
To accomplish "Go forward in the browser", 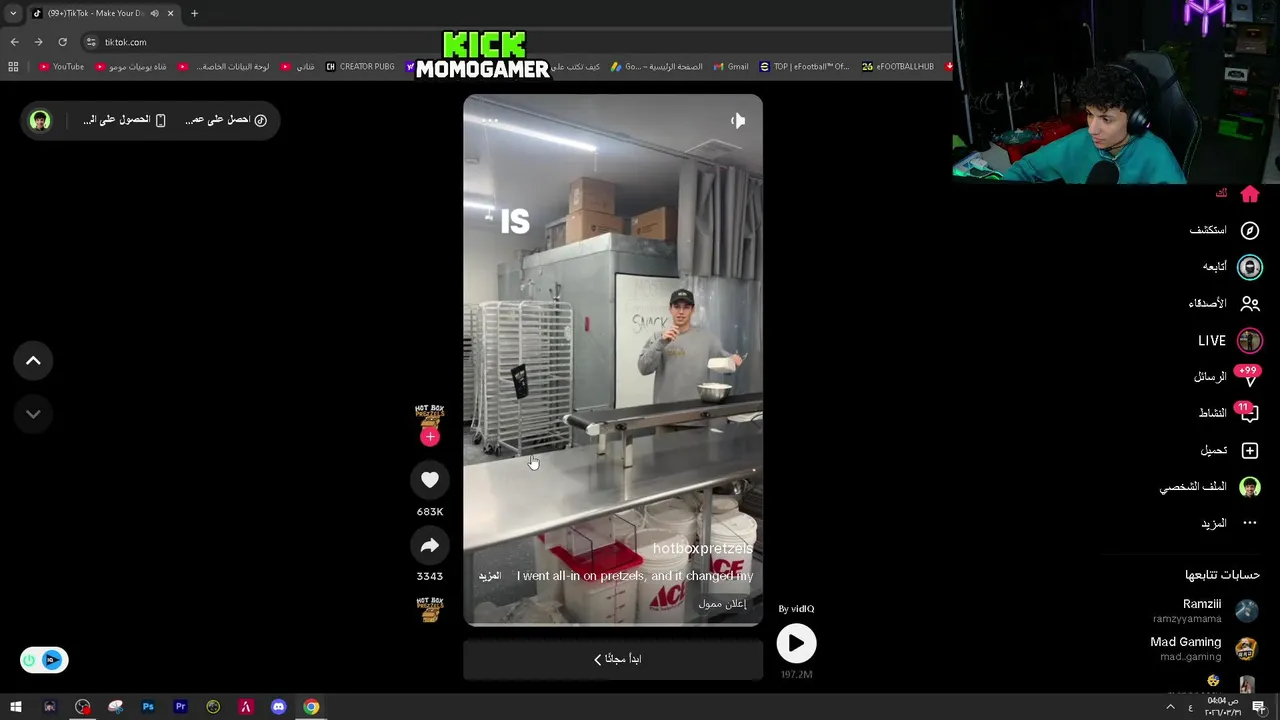I will pos(38,42).
